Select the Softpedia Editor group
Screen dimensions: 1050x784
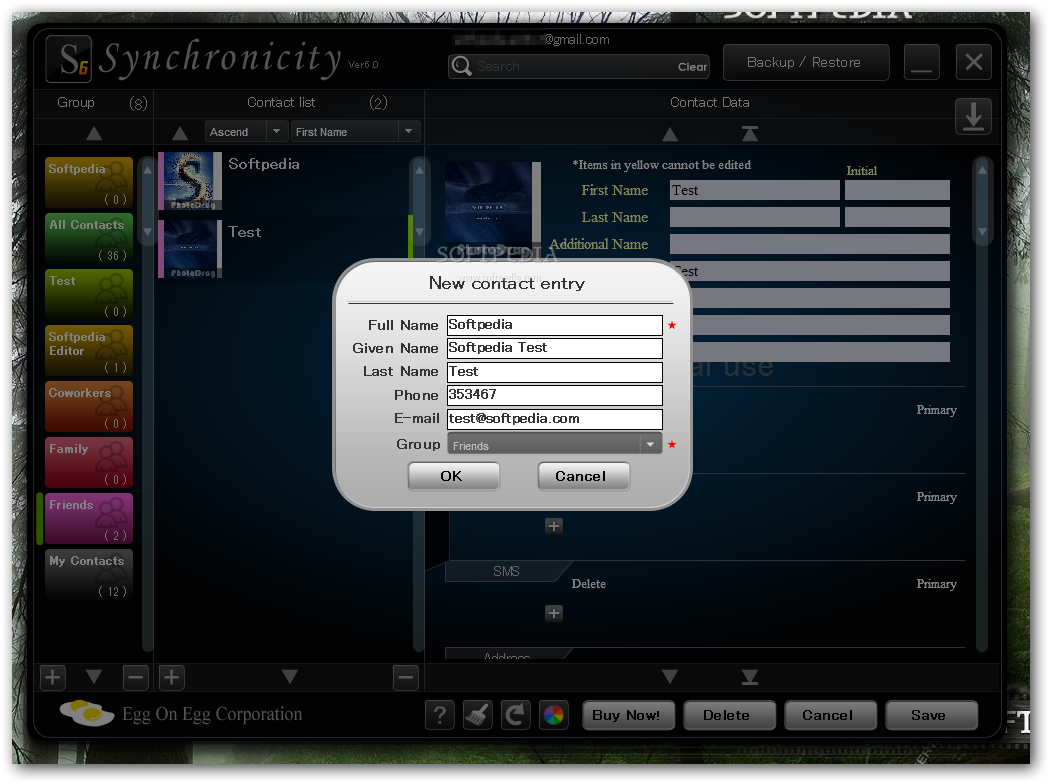[x=89, y=351]
